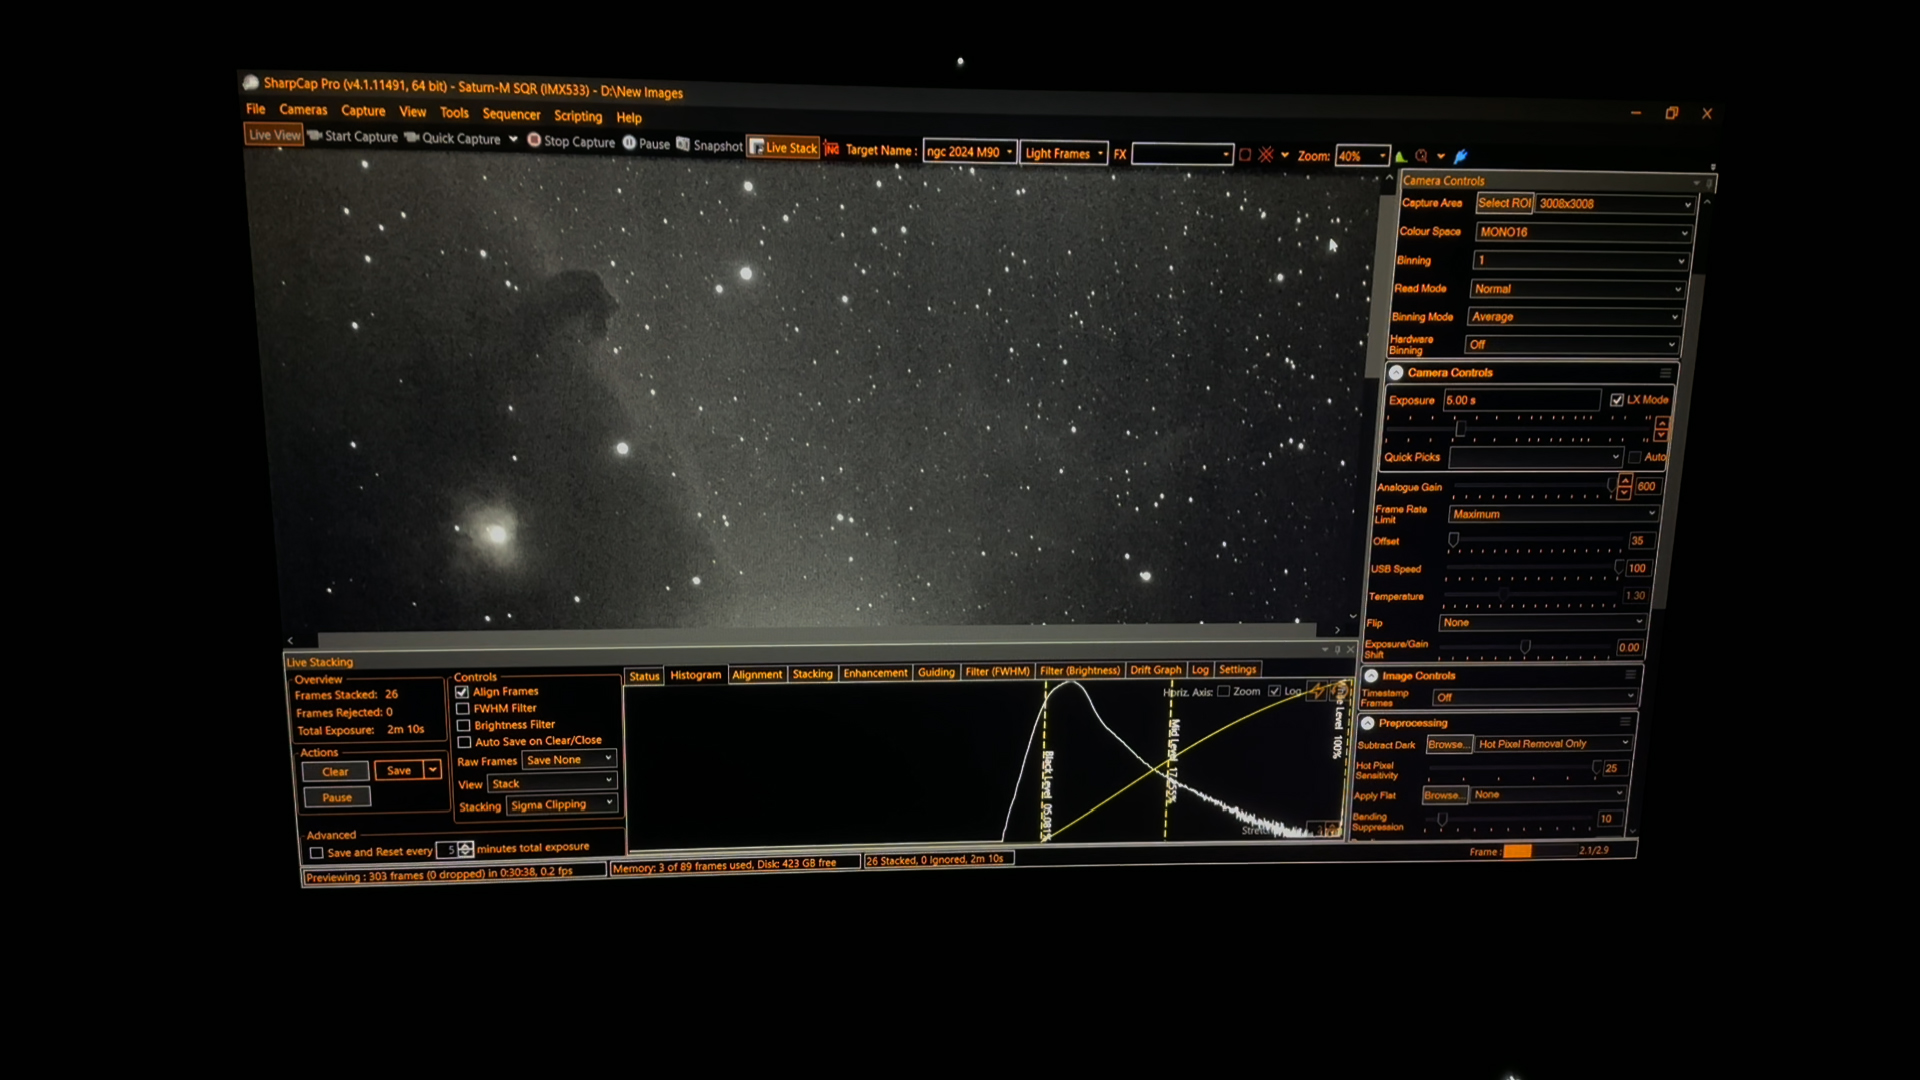This screenshot has width=1920, height=1080.
Task: Click the Quick Capture toolbar button
Action: (x=452, y=139)
